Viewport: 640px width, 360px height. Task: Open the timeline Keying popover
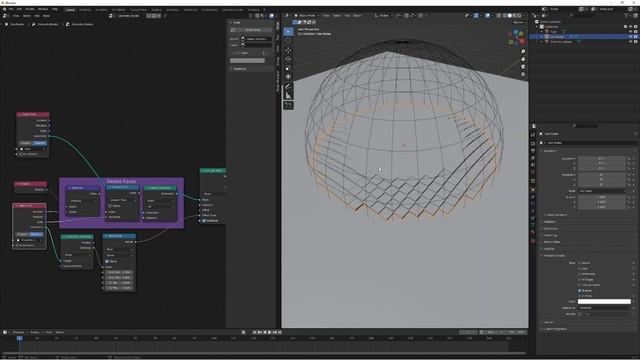(36, 332)
